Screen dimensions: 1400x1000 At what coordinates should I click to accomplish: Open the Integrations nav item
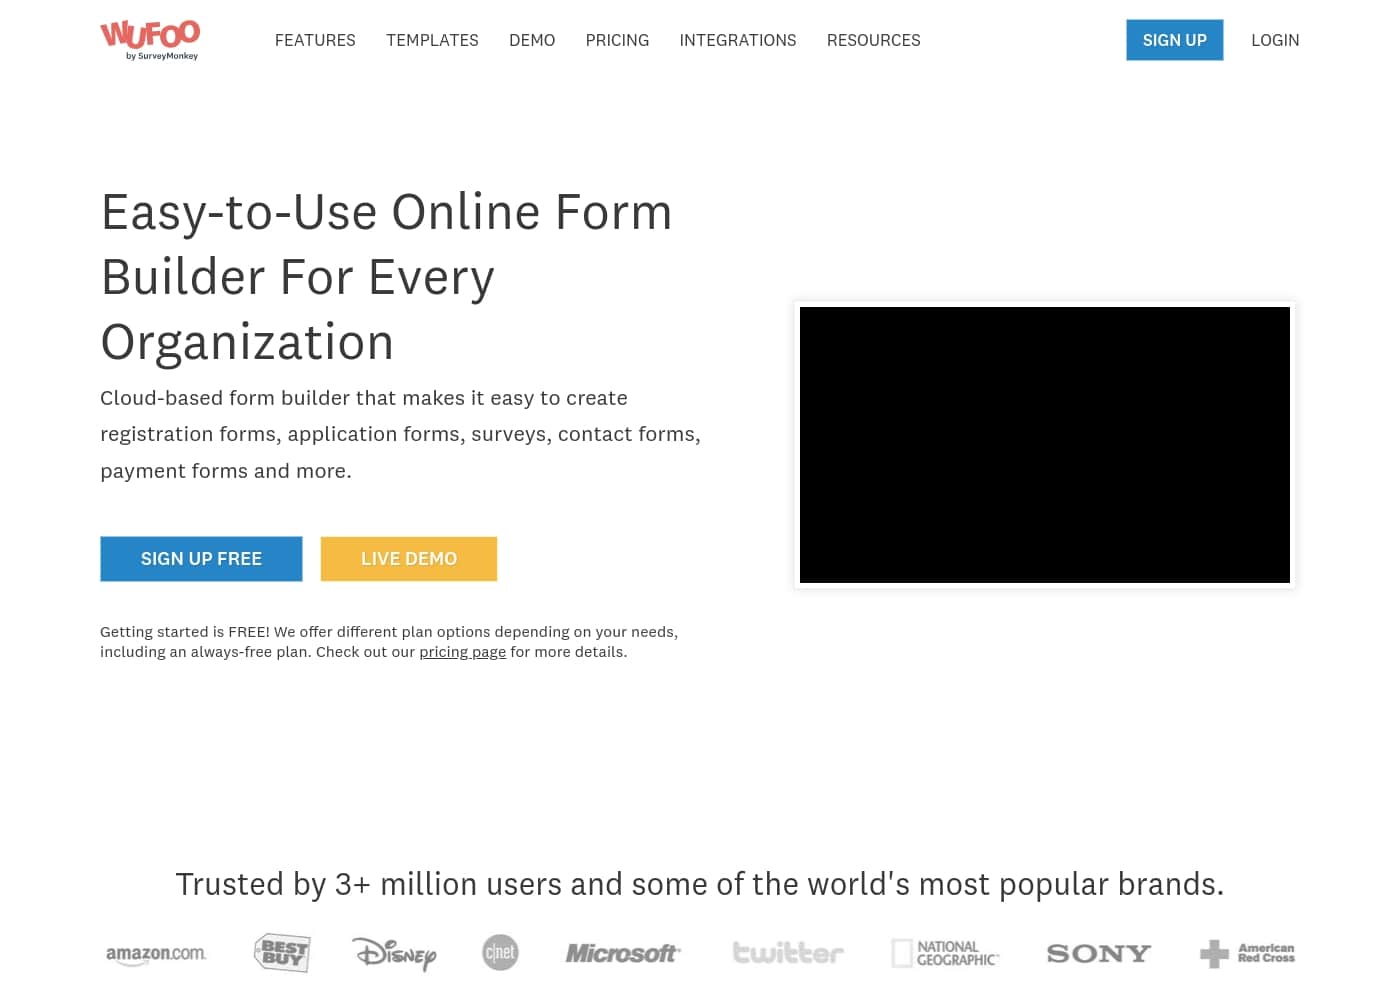tap(738, 40)
